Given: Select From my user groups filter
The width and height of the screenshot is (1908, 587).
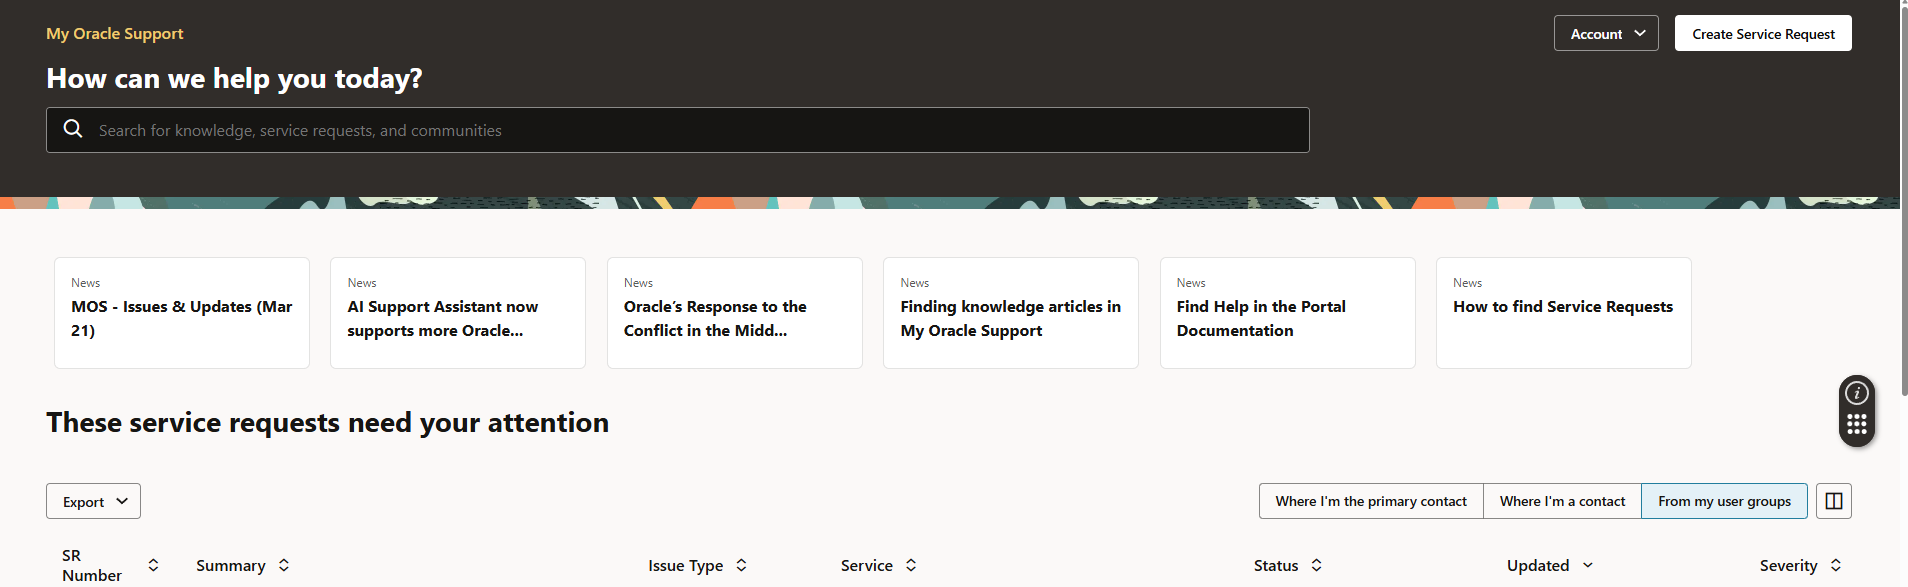Looking at the screenshot, I should [1724, 501].
